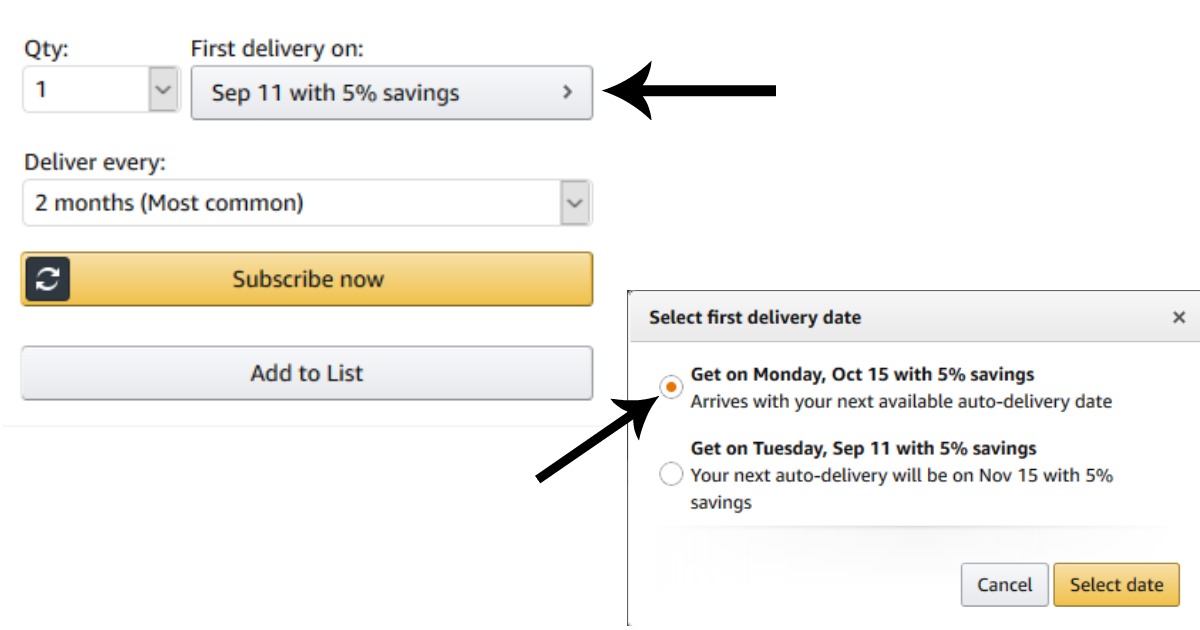Click the "First delivery on:" label
Viewport: 1200px width, 630px height.
pyautogui.click(x=277, y=48)
